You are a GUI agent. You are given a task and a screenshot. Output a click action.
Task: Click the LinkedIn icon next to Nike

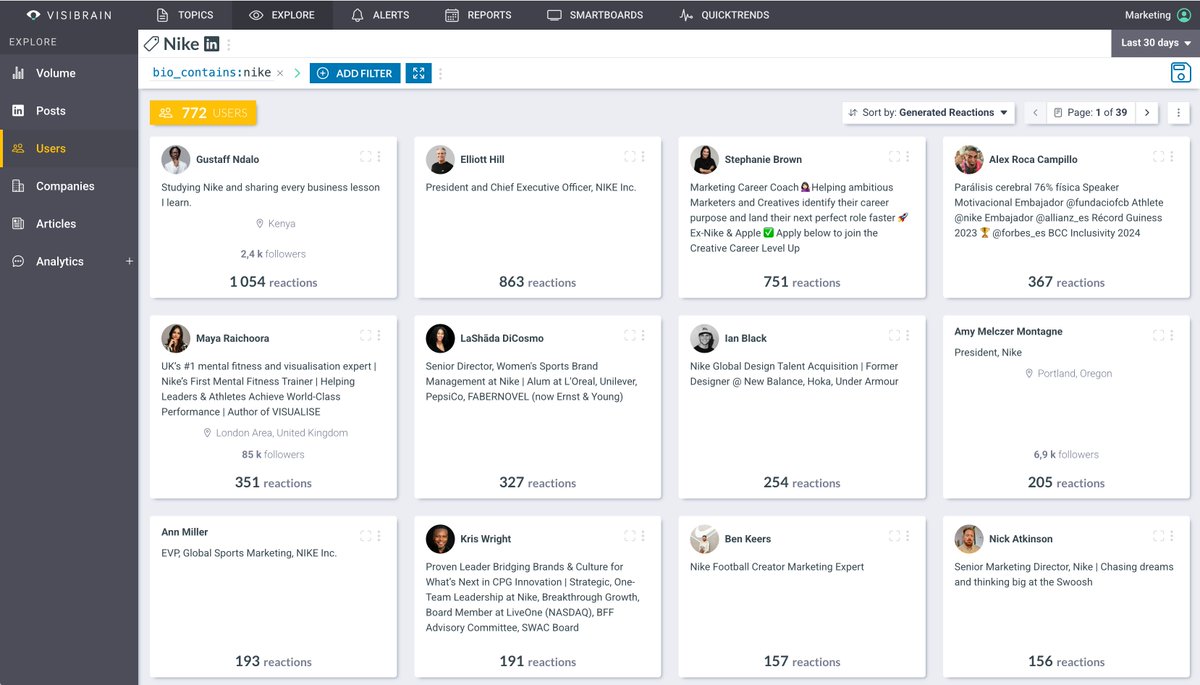[210, 43]
